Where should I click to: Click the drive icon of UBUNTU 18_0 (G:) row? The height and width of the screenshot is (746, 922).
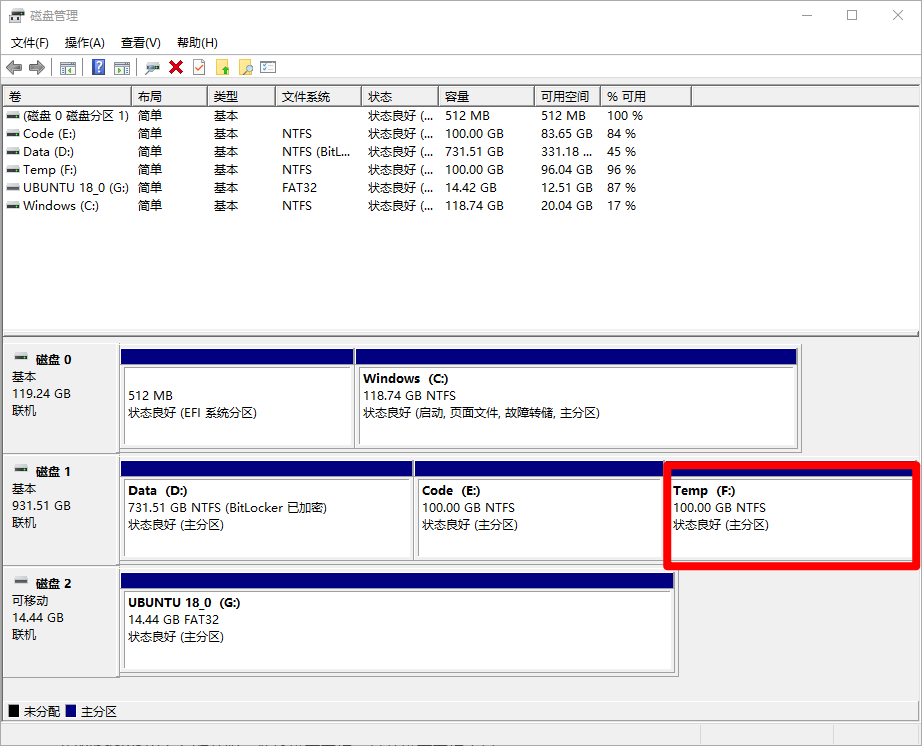[13, 188]
